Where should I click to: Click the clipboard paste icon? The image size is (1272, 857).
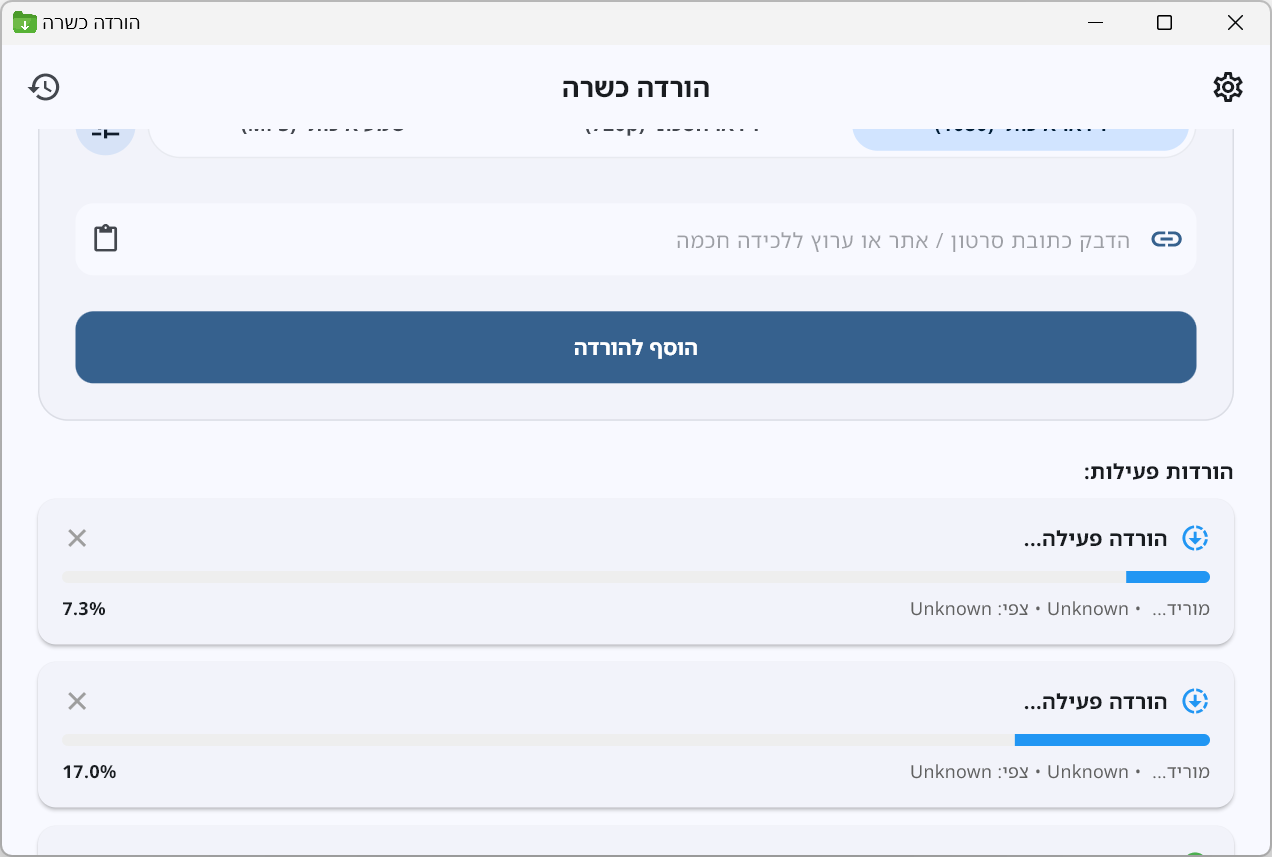click(106, 239)
